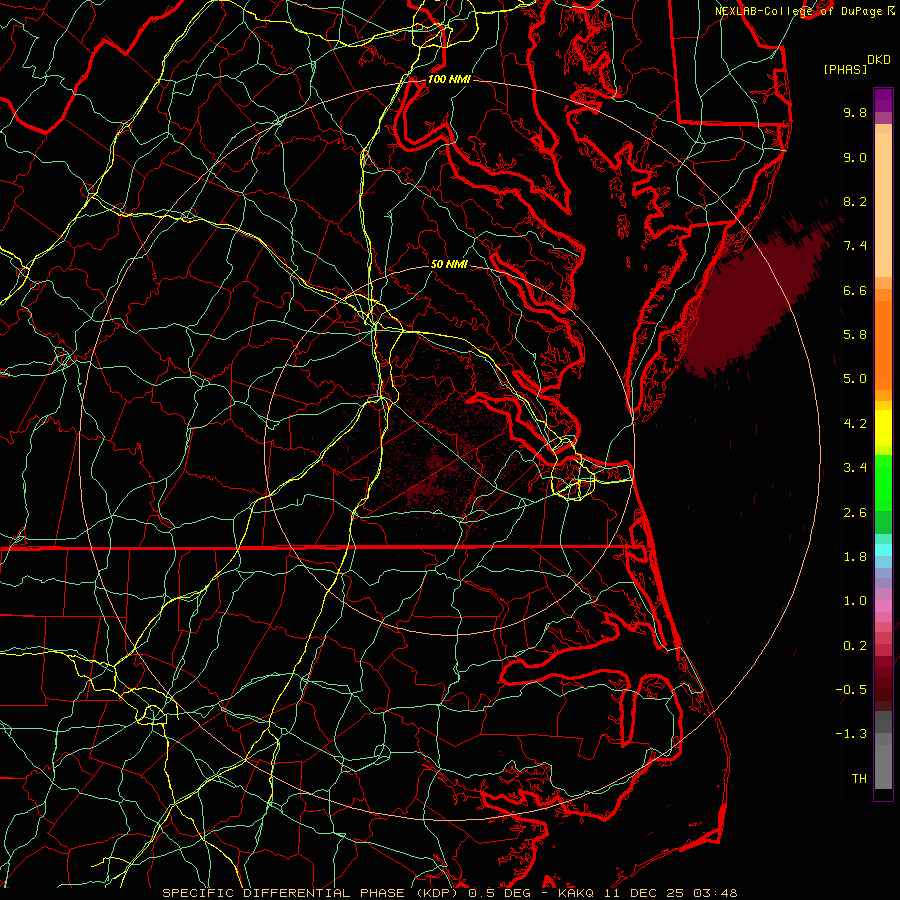Click the yellow band of the color scale

(883, 428)
